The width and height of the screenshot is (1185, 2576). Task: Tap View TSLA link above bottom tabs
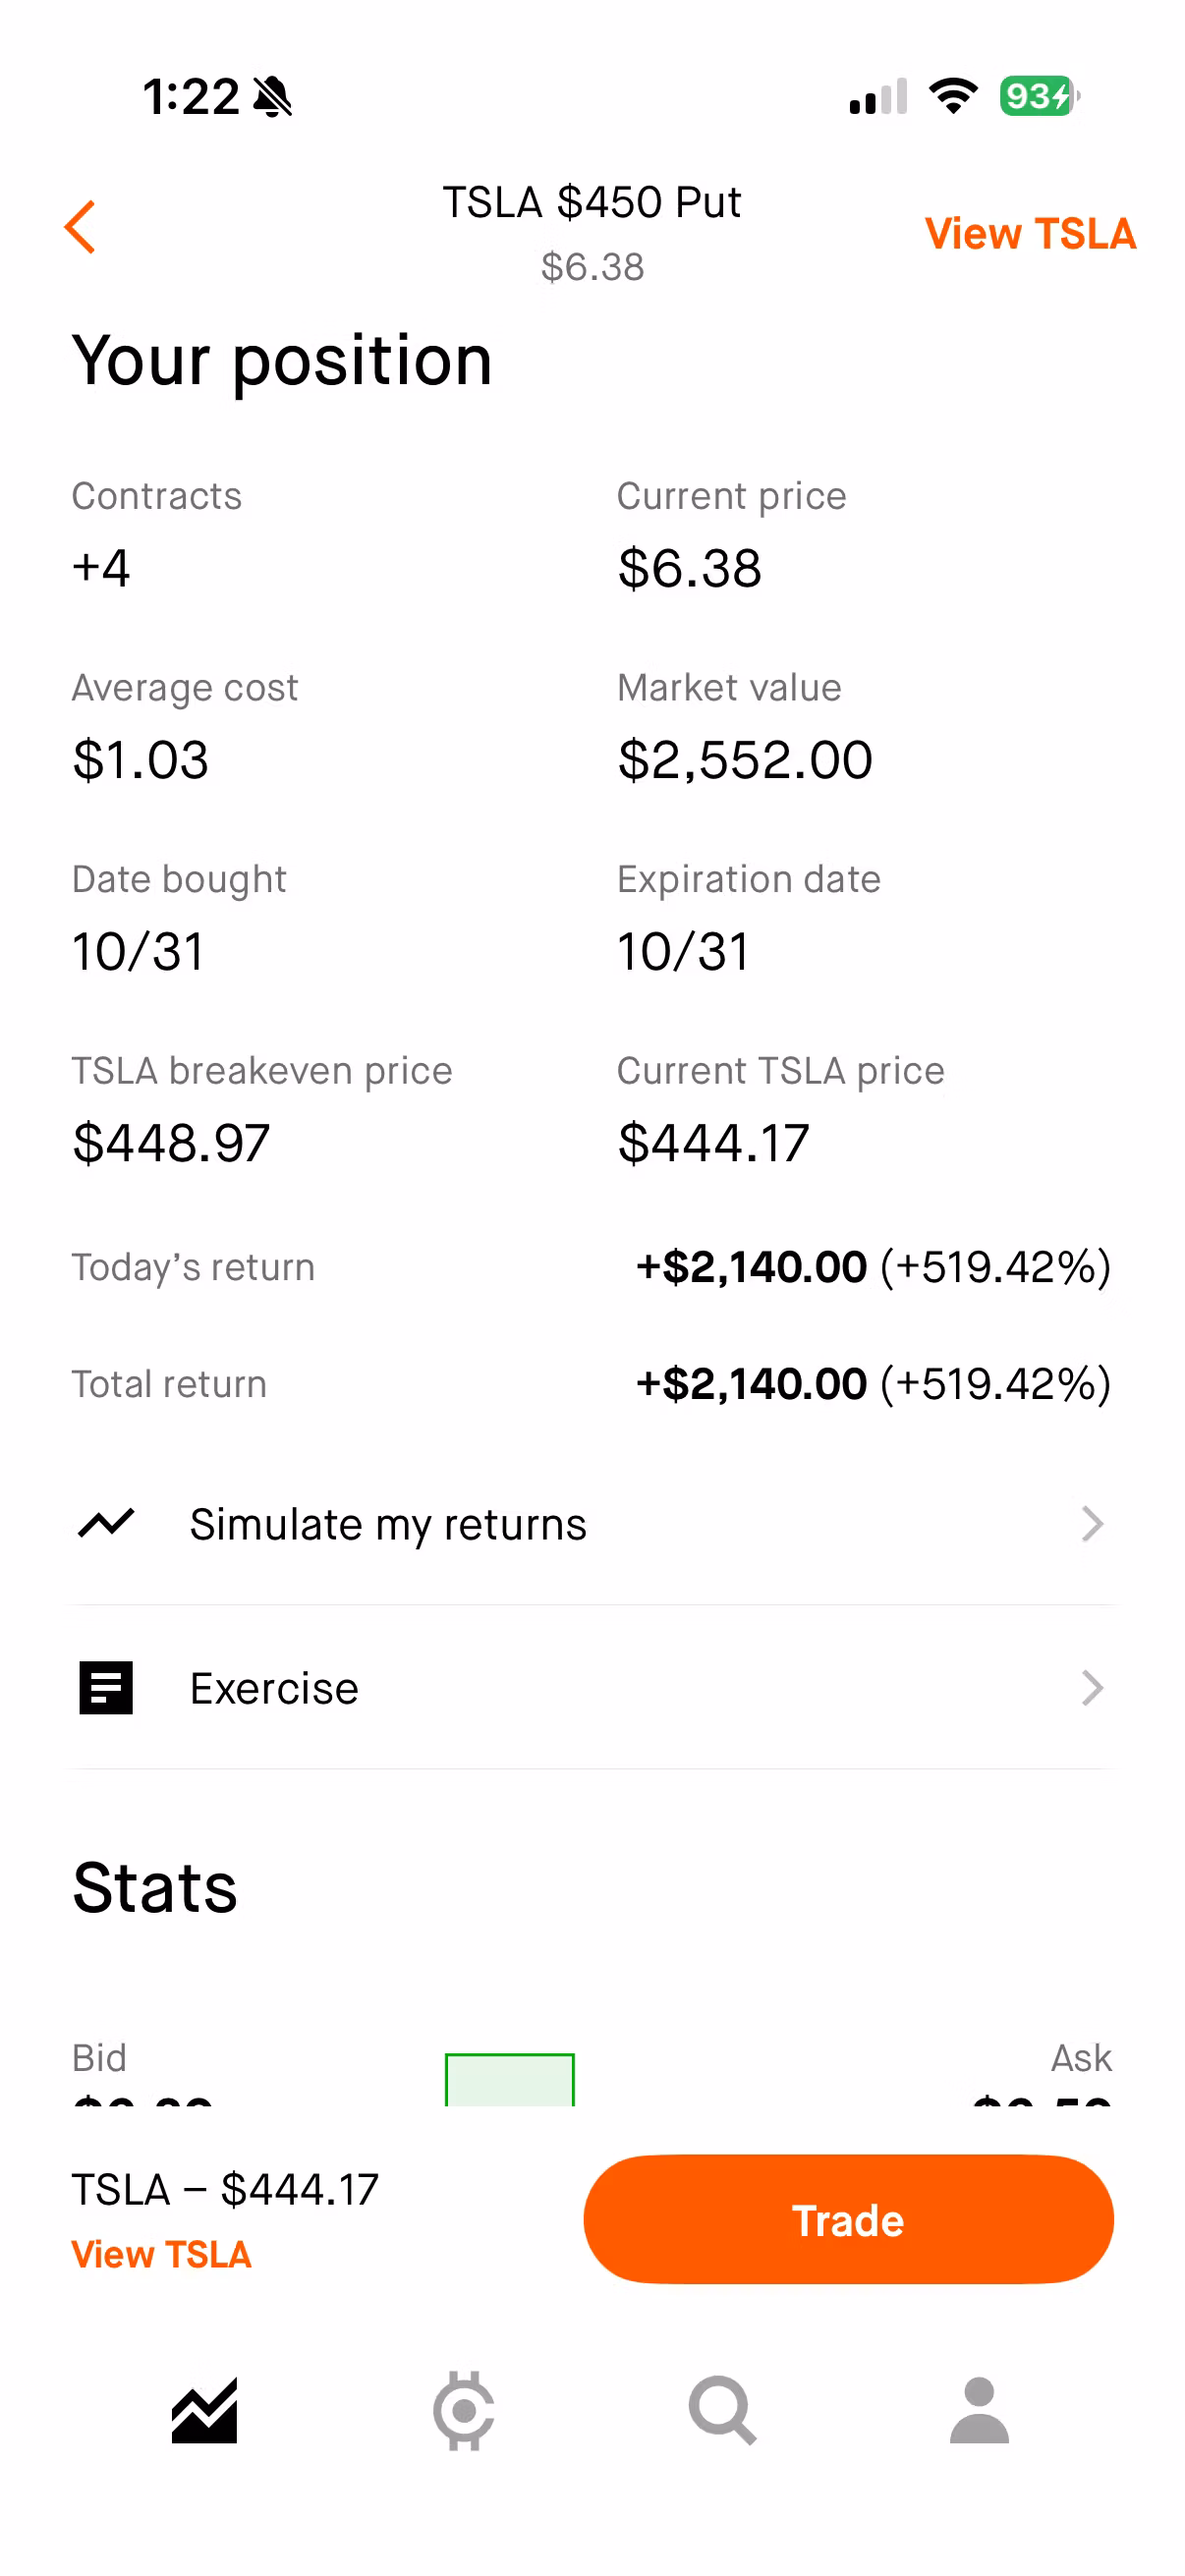pos(161,2255)
